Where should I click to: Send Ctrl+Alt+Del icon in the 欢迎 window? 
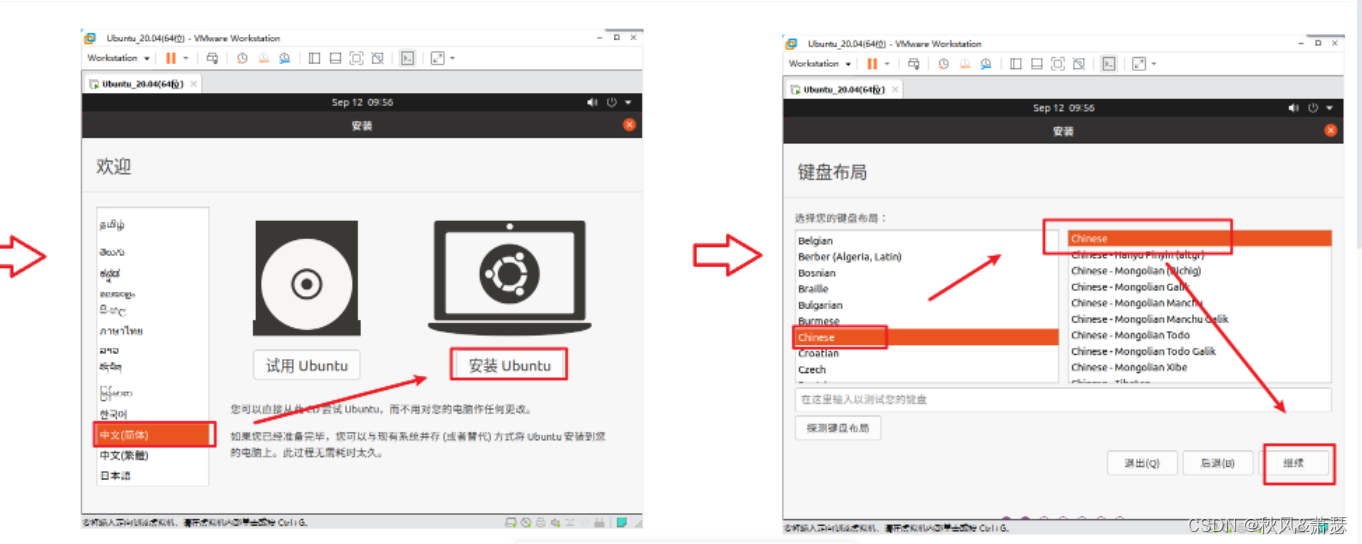point(212,58)
